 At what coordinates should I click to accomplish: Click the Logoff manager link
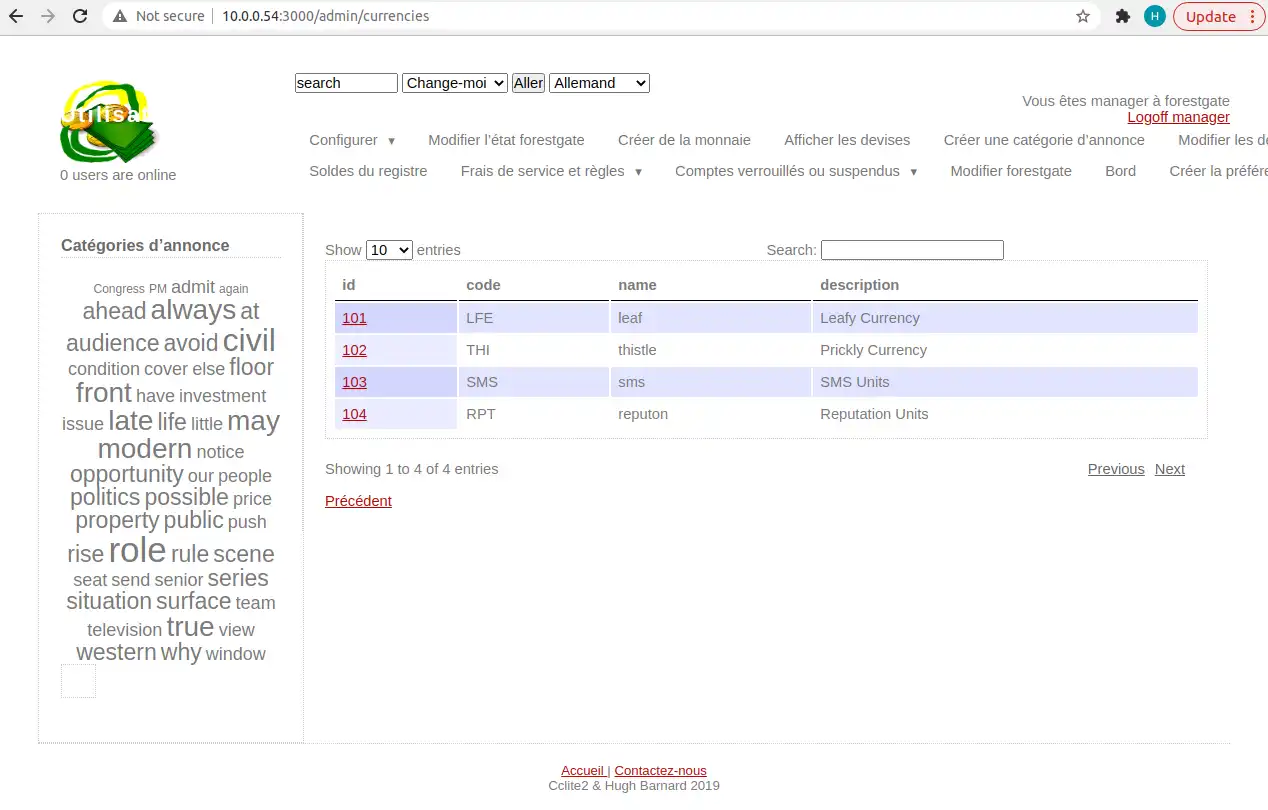1178,117
